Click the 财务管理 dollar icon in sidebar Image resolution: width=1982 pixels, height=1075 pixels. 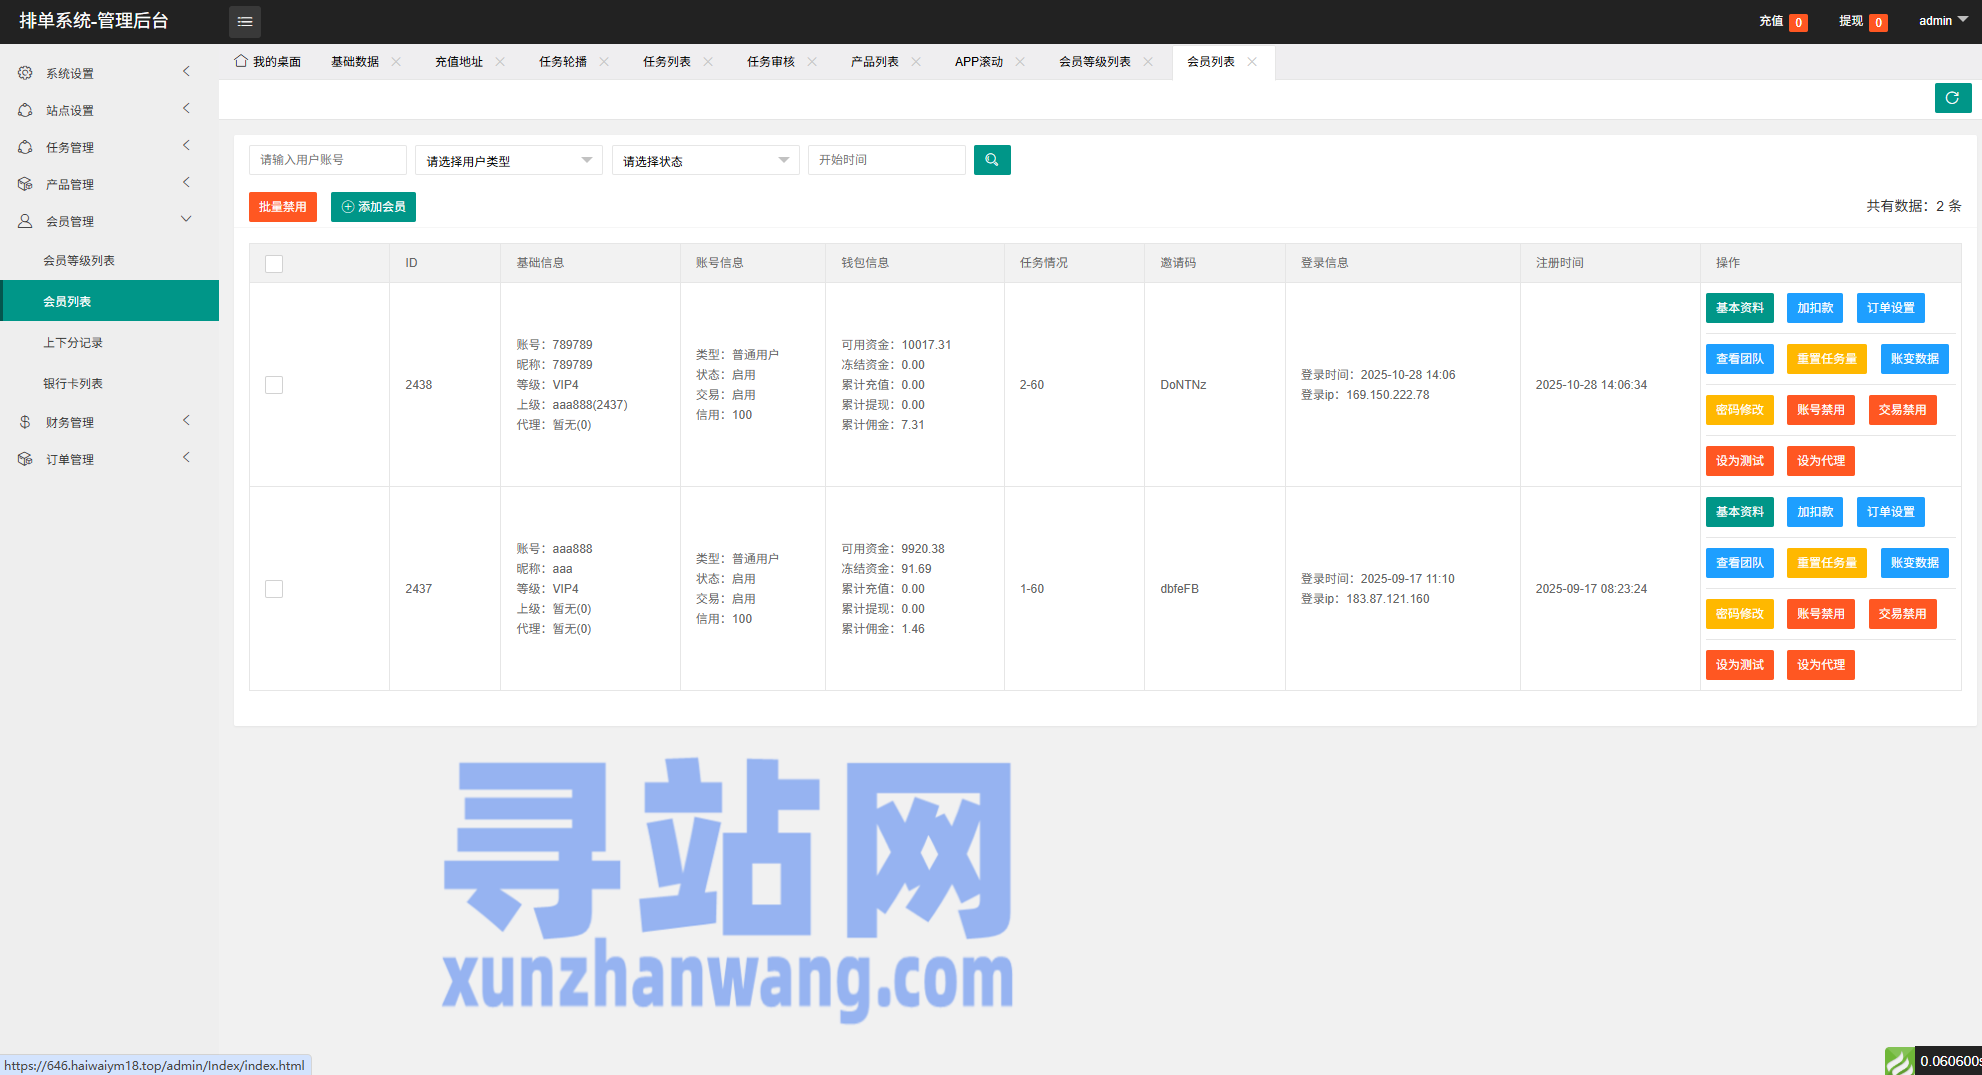25,422
